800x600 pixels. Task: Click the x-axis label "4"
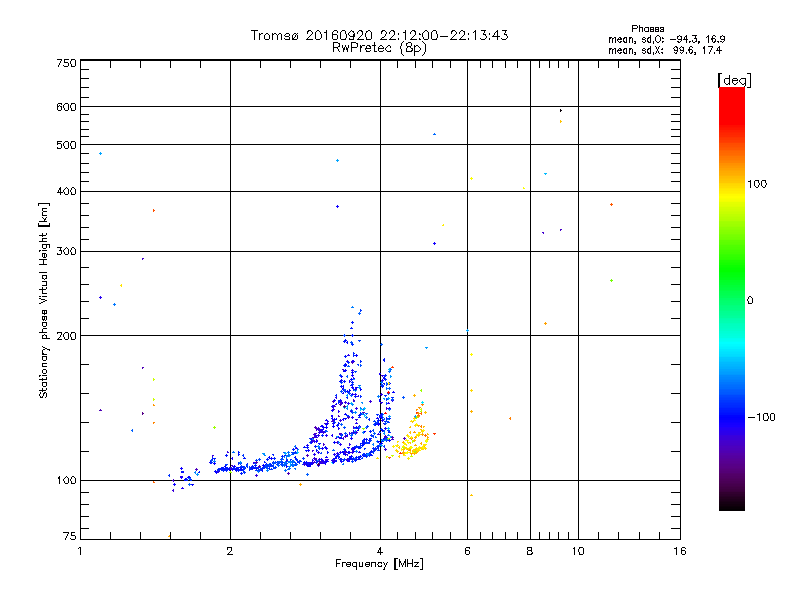pyautogui.click(x=380, y=552)
